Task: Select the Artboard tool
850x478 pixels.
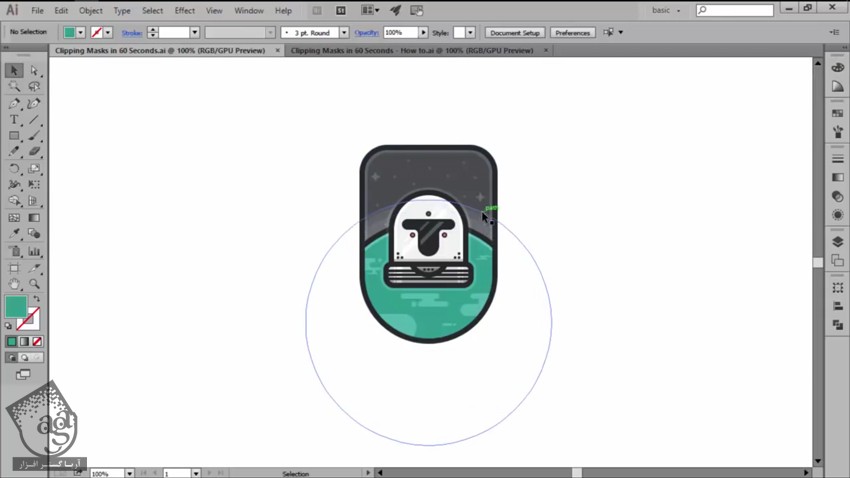Action: [14, 268]
